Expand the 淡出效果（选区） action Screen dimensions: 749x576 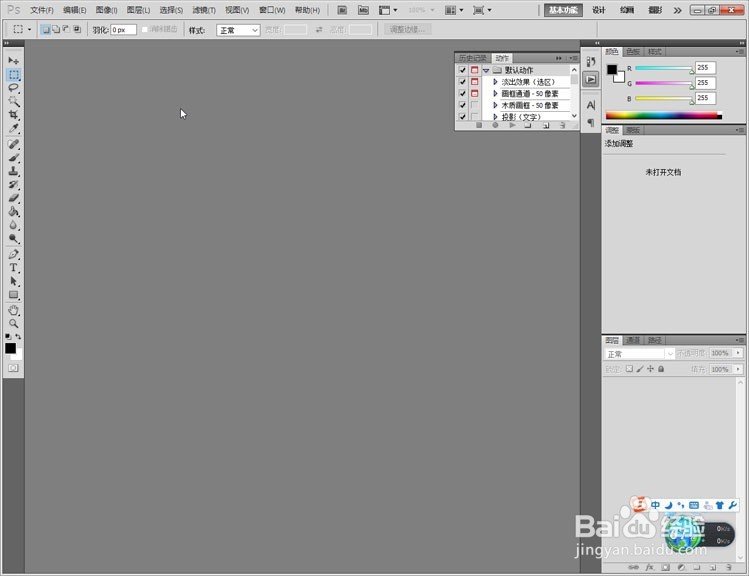coord(495,82)
